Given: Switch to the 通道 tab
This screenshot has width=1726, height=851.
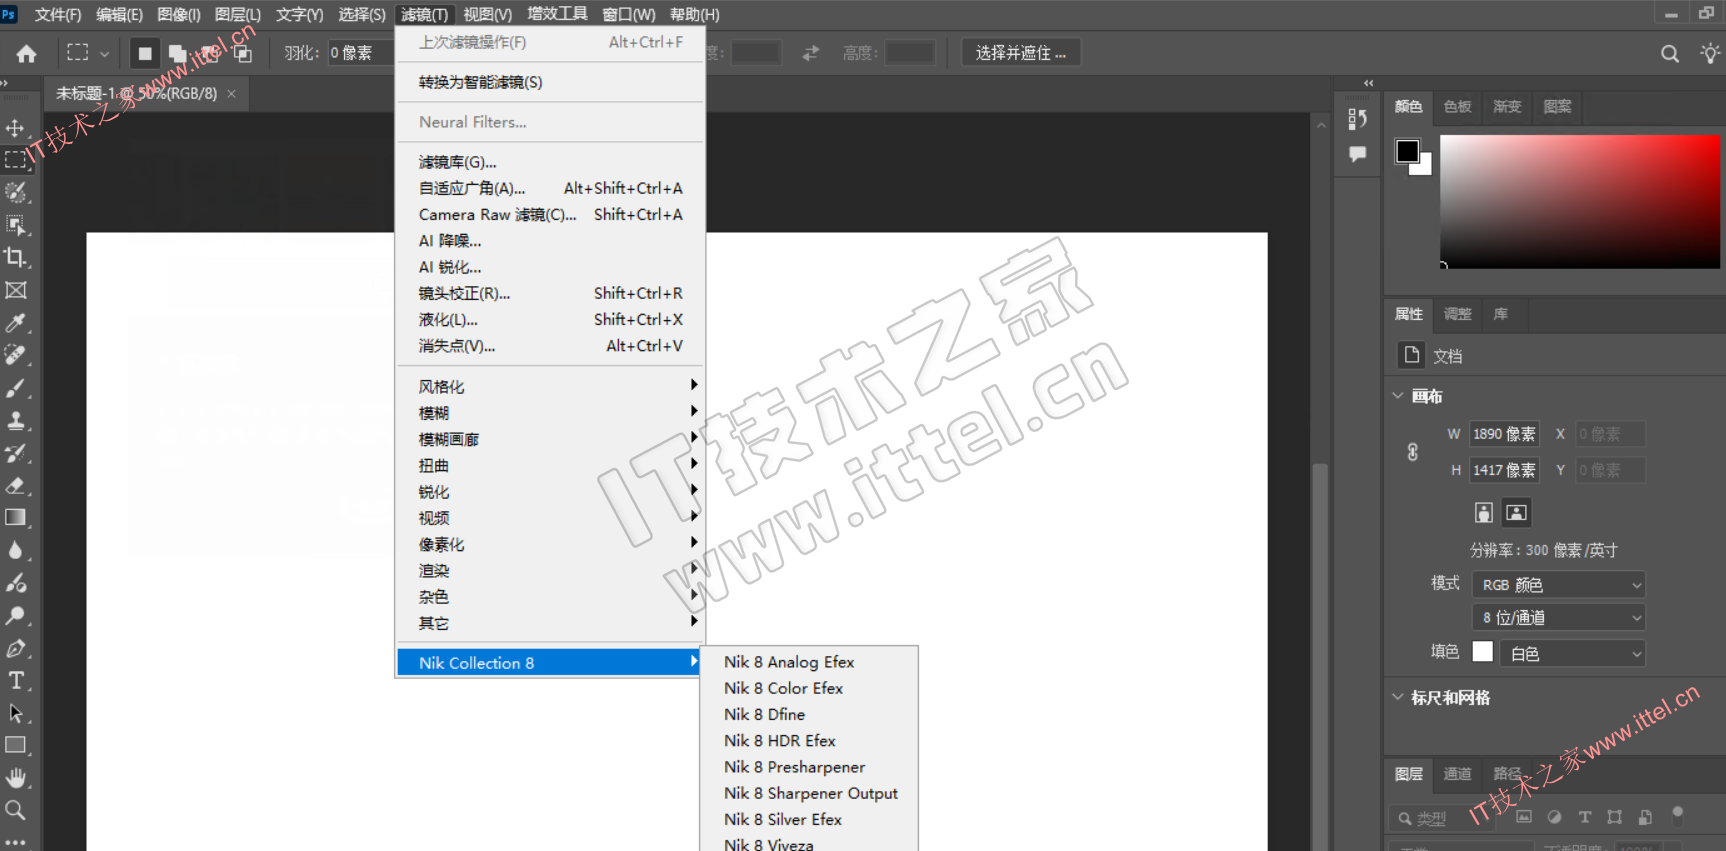Looking at the screenshot, I should point(1457,774).
